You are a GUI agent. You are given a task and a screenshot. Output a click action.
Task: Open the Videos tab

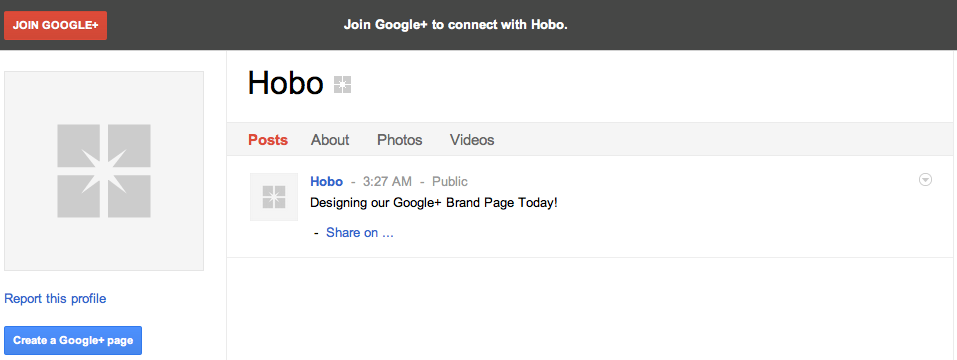pyautogui.click(x=472, y=140)
